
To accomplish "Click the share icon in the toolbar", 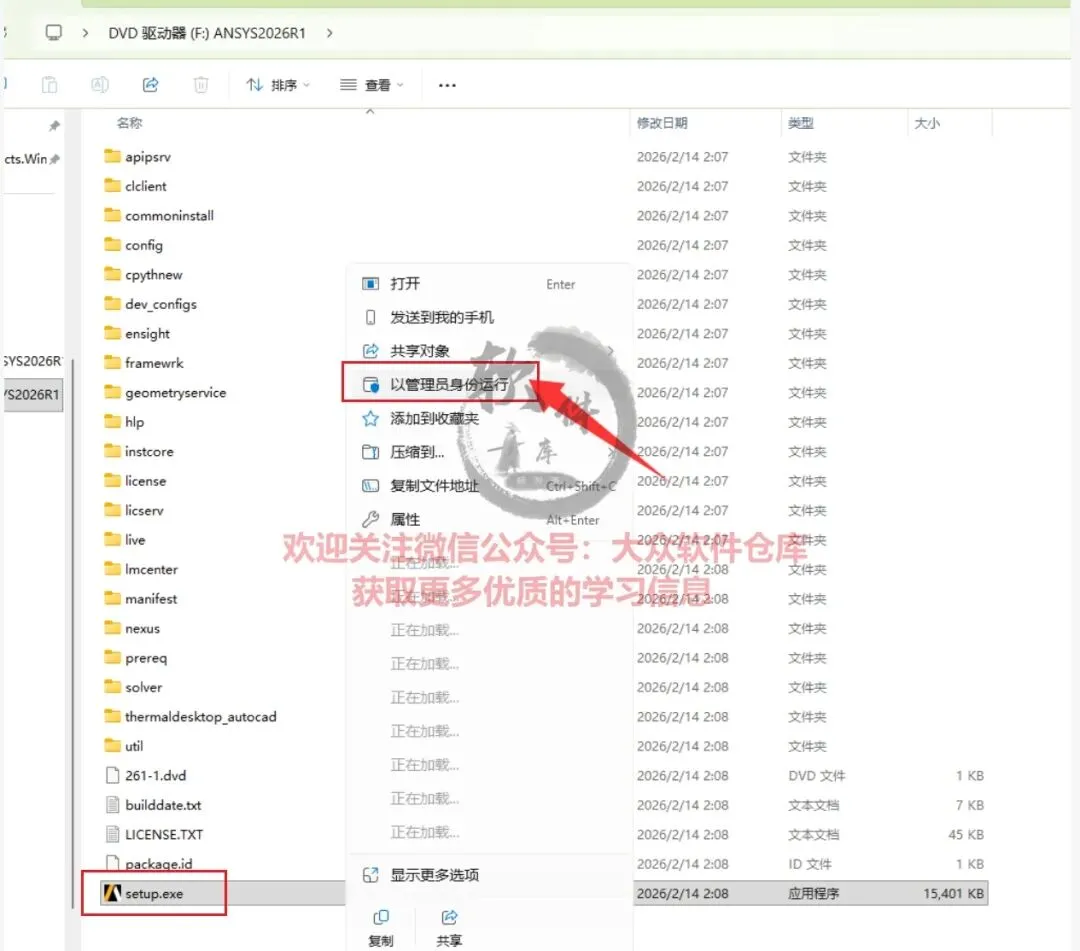I will 150,85.
